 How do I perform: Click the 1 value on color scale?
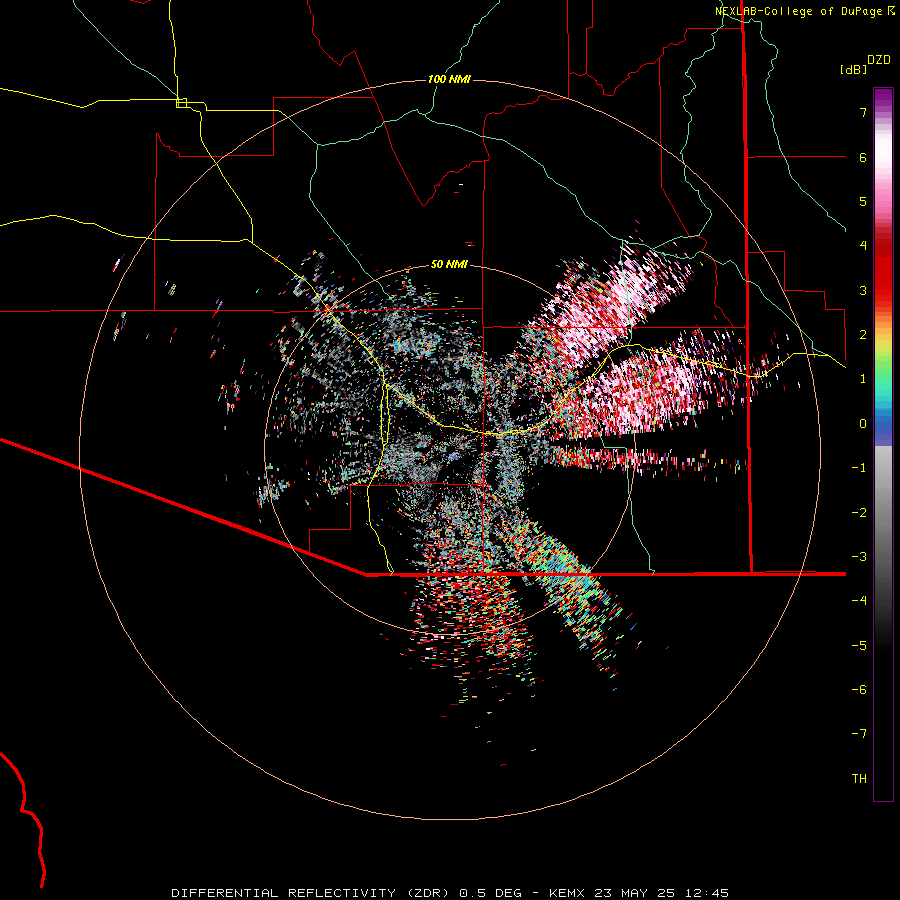tap(863, 379)
